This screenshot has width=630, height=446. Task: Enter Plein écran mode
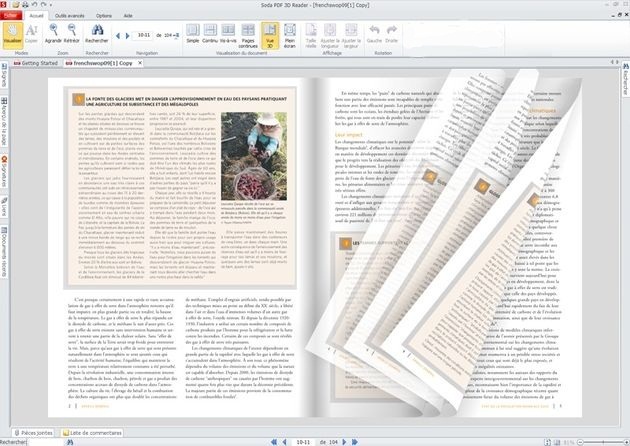point(290,36)
